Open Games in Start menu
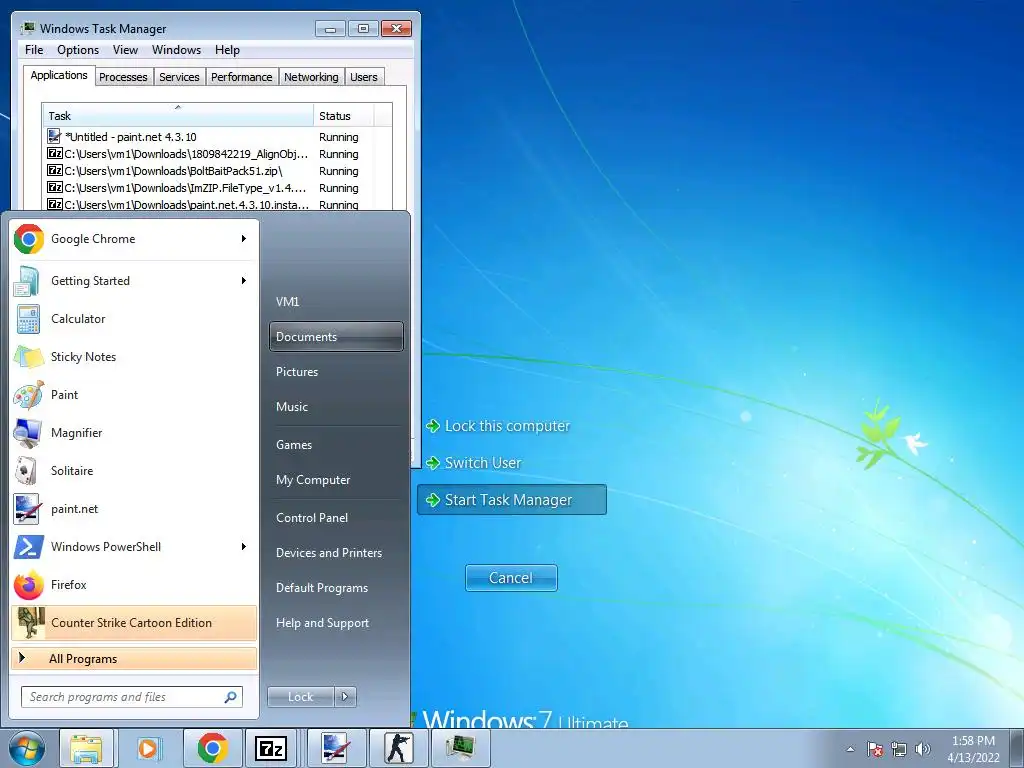This screenshot has width=1024, height=768. click(336, 445)
